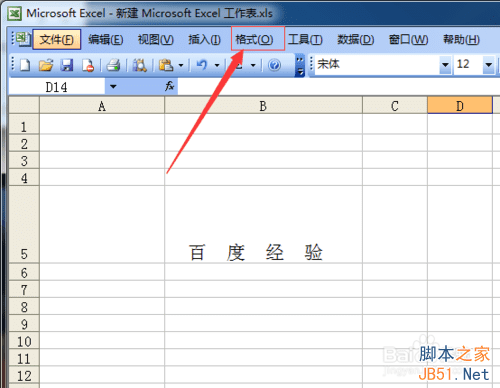500x388 pixels.
Task: Expand the Undo history dropdown arrow
Action: click(x=217, y=65)
